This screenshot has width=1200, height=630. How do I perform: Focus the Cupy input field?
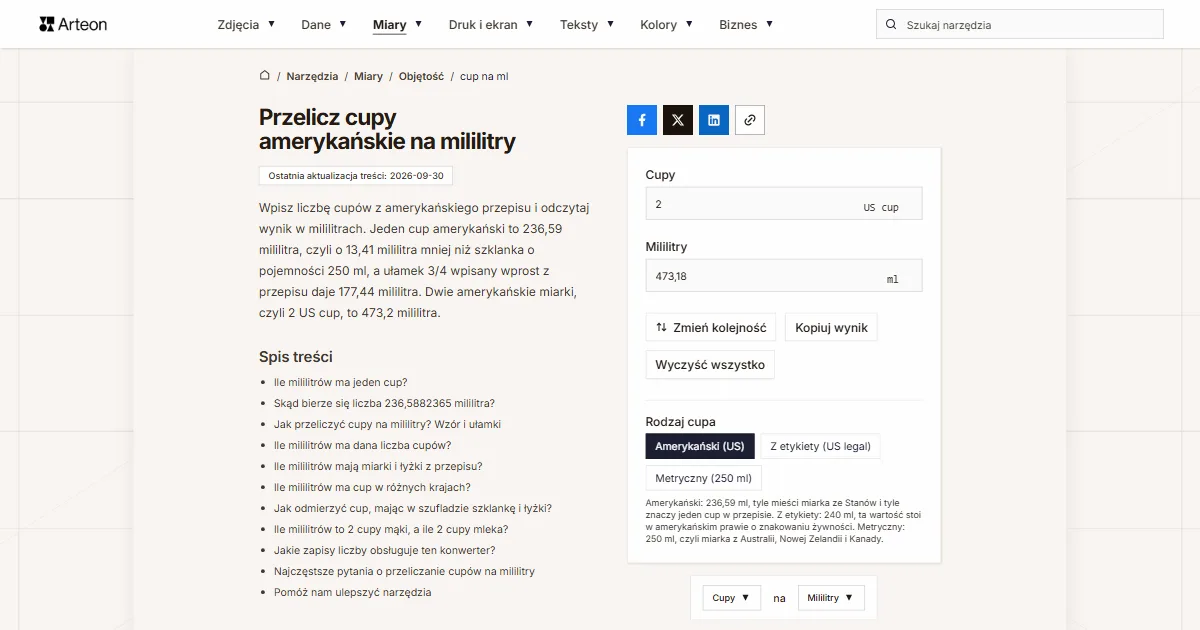click(784, 204)
